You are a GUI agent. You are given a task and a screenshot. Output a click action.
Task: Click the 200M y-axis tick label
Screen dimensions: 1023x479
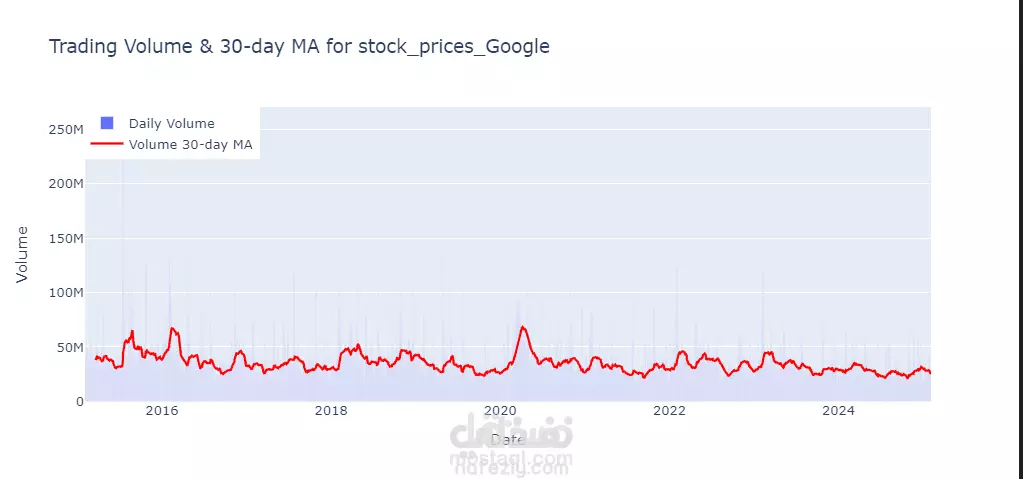[x=64, y=184]
